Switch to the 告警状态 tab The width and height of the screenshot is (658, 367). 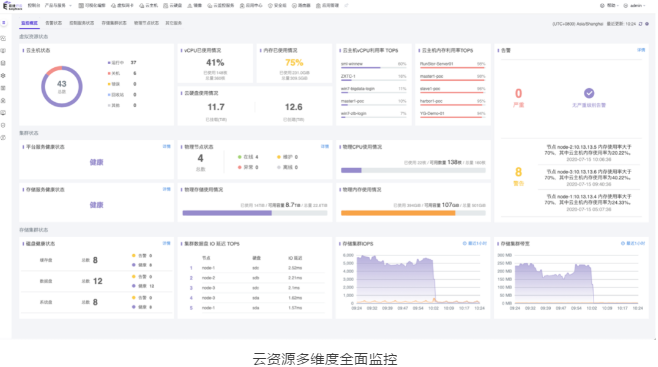(x=53, y=23)
